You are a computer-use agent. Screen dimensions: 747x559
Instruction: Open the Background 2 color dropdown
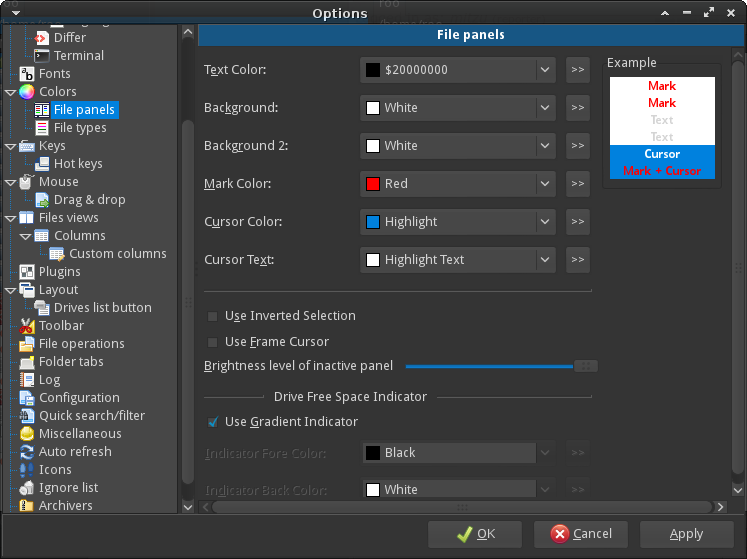point(545,146)
